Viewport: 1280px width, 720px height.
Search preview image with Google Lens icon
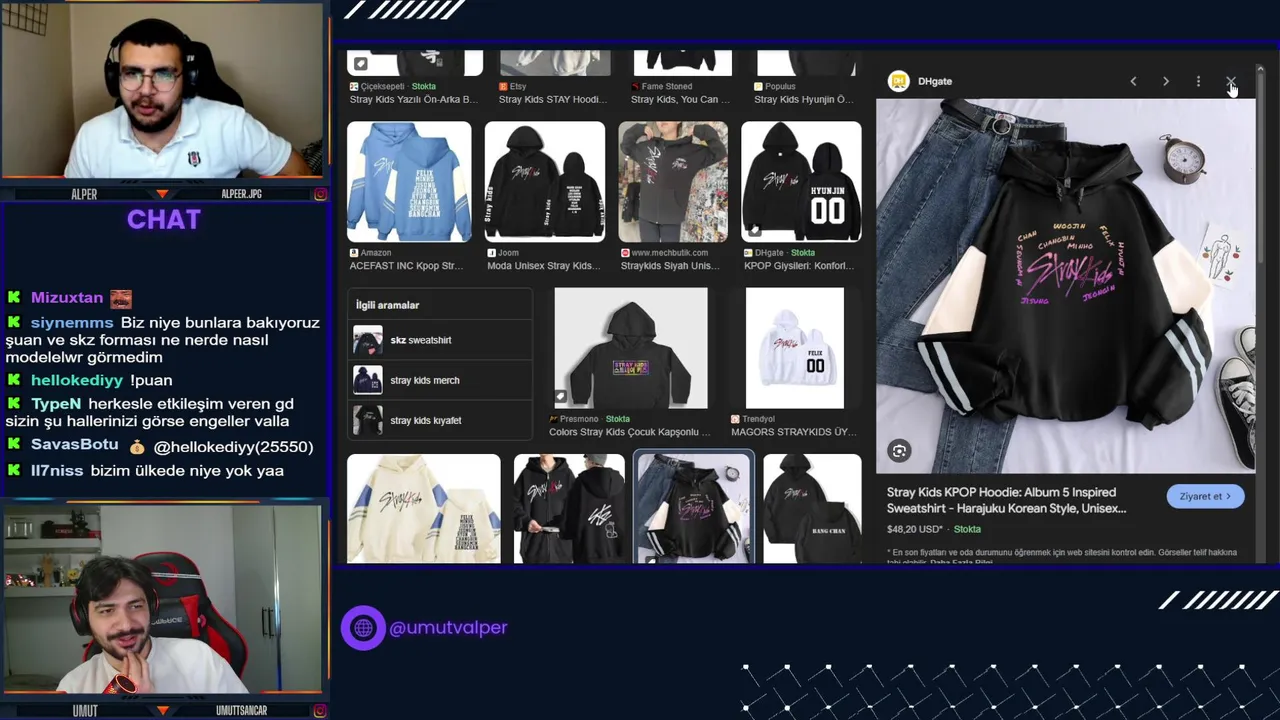click(899, 451)
